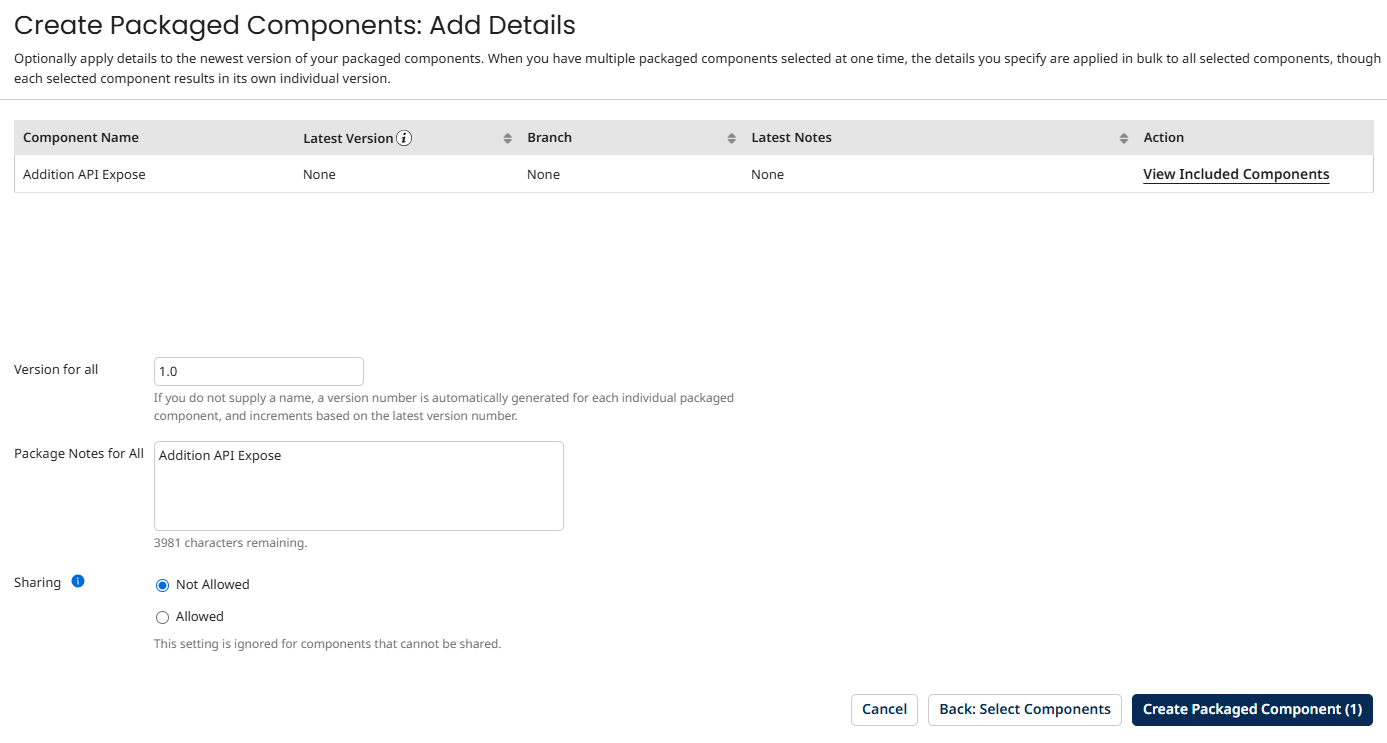Image resolution: width=1387 pixels, height=743 pixels.
Task: Open the View Included Components link
Action: pyautogui.click(x=1236, y=174)
